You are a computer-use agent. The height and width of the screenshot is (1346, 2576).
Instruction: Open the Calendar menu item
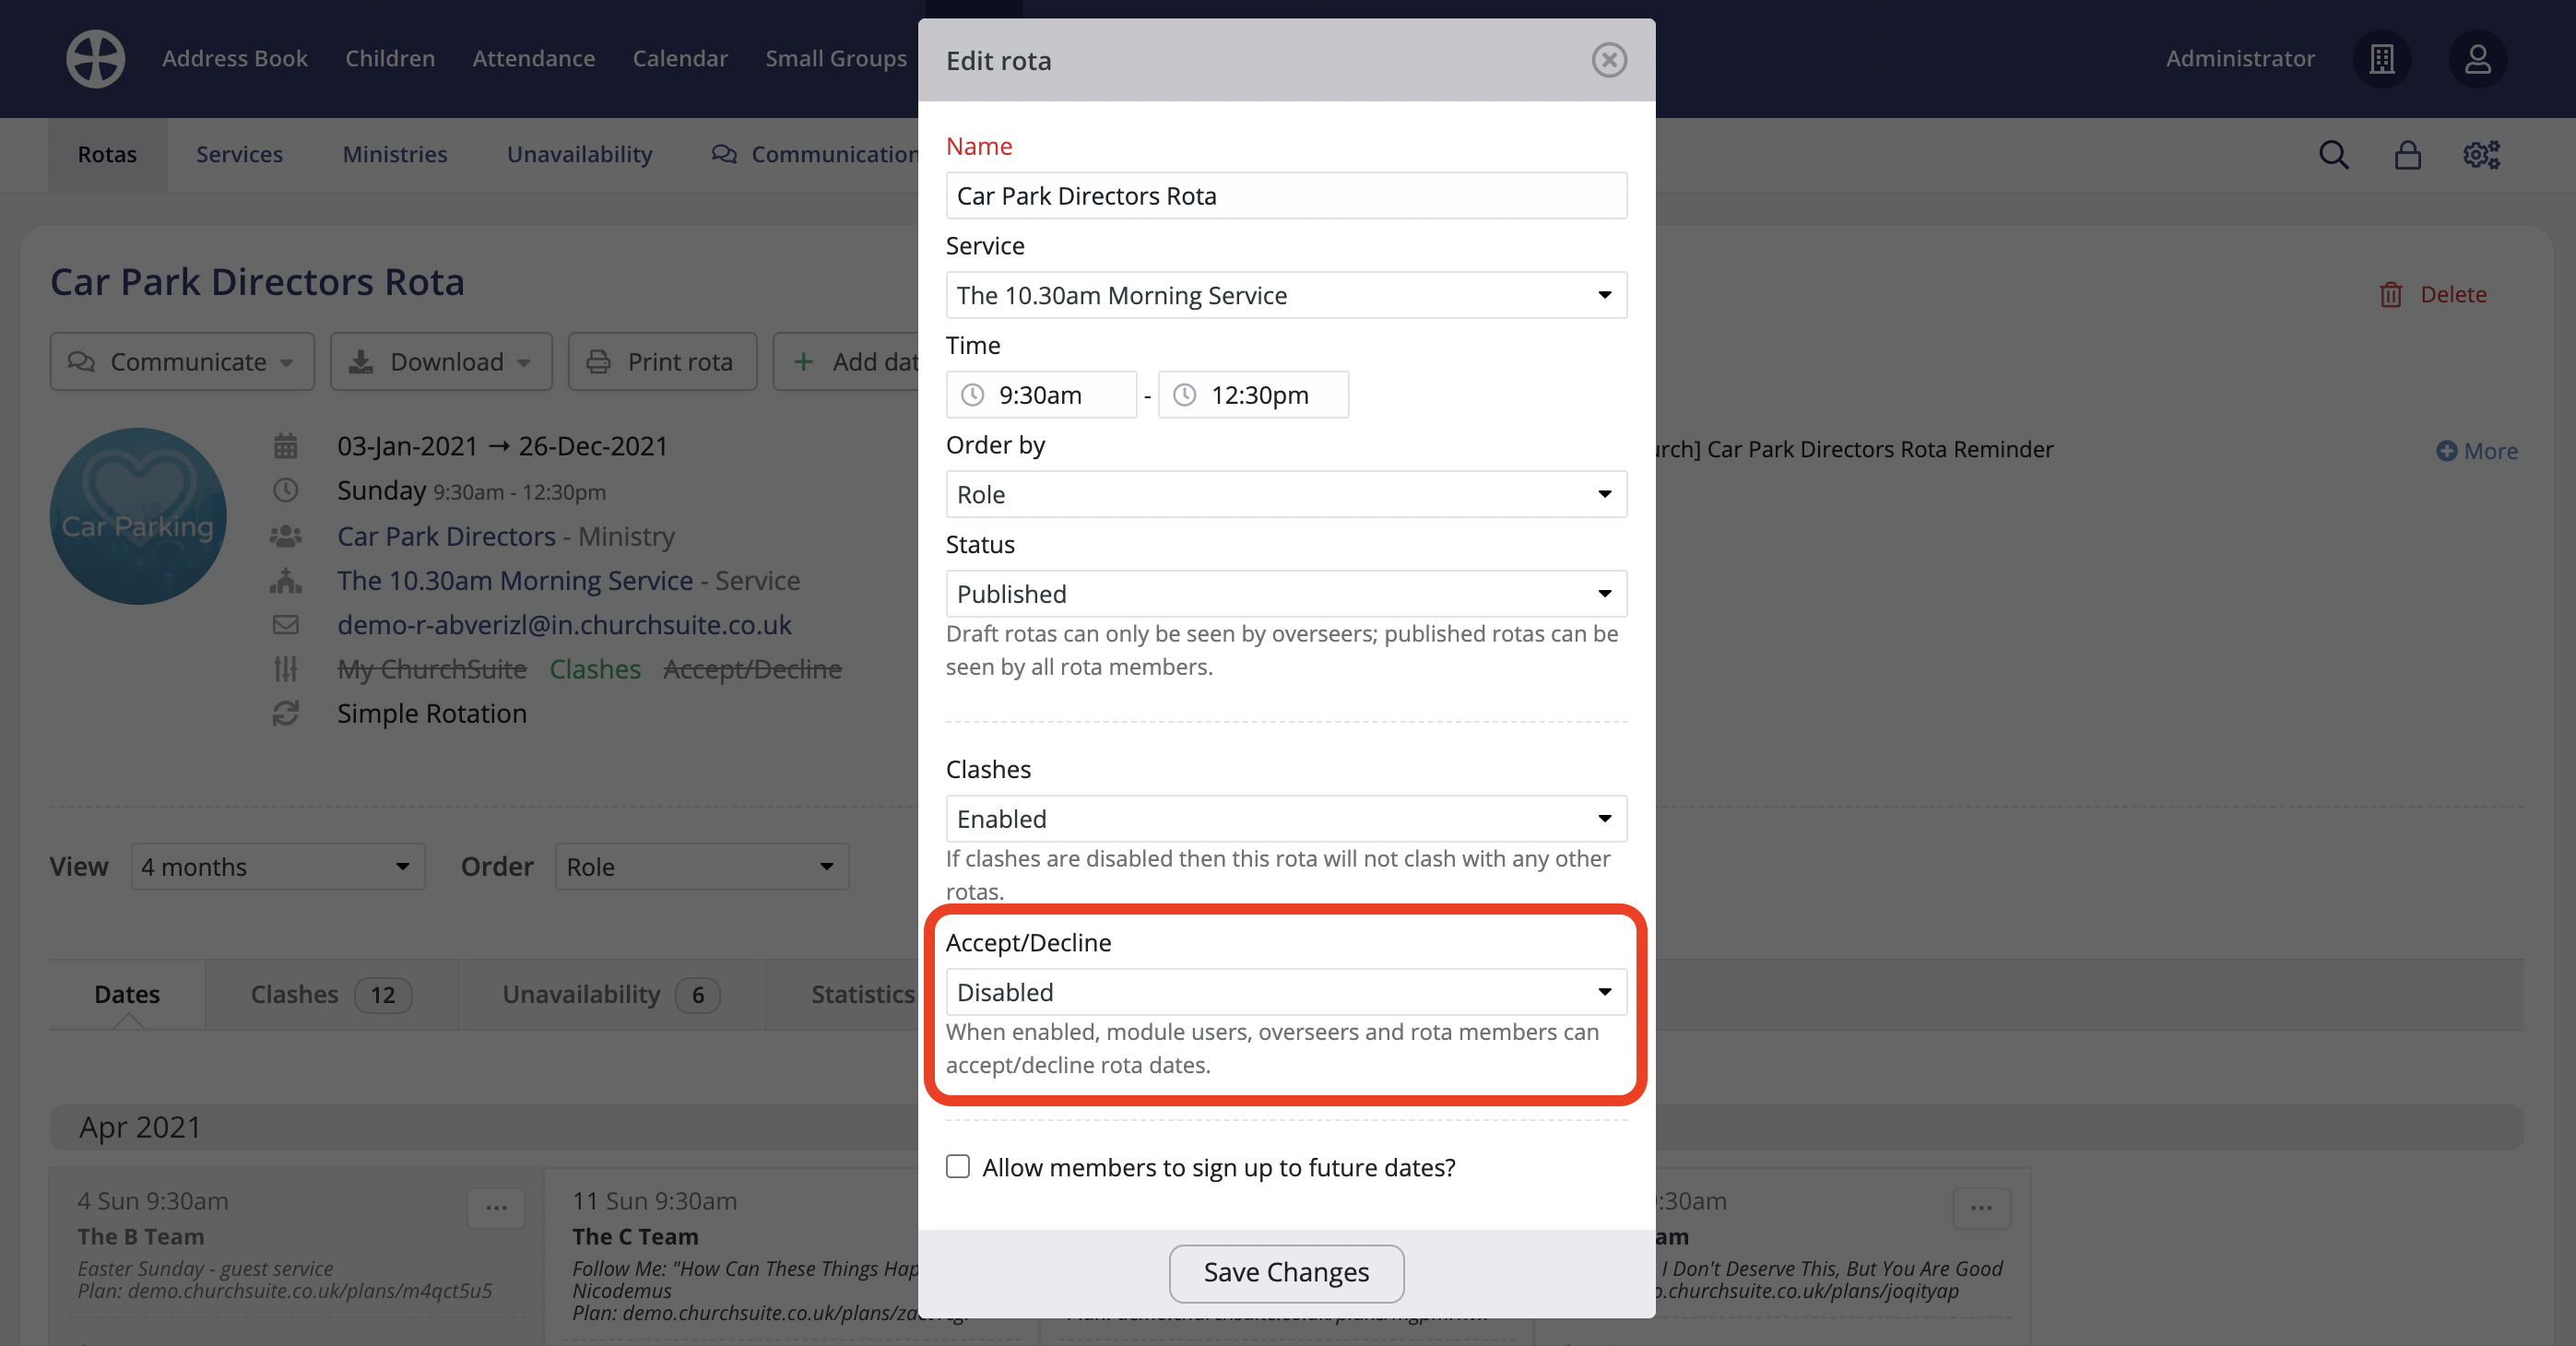coord(680,58)
